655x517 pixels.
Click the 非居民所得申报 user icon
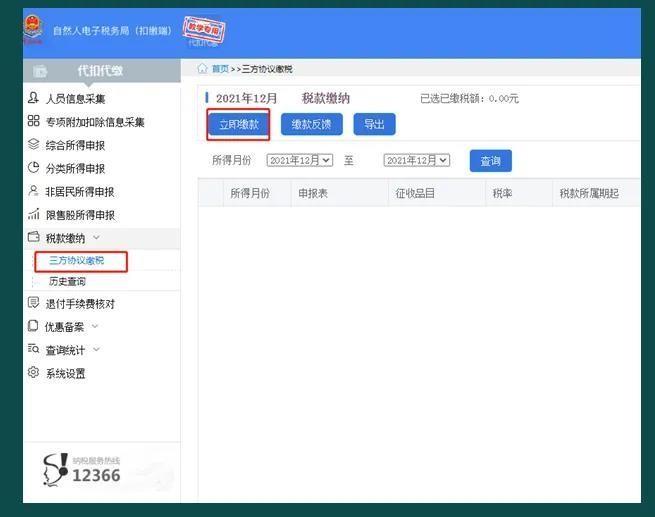[x=34, y=191]
